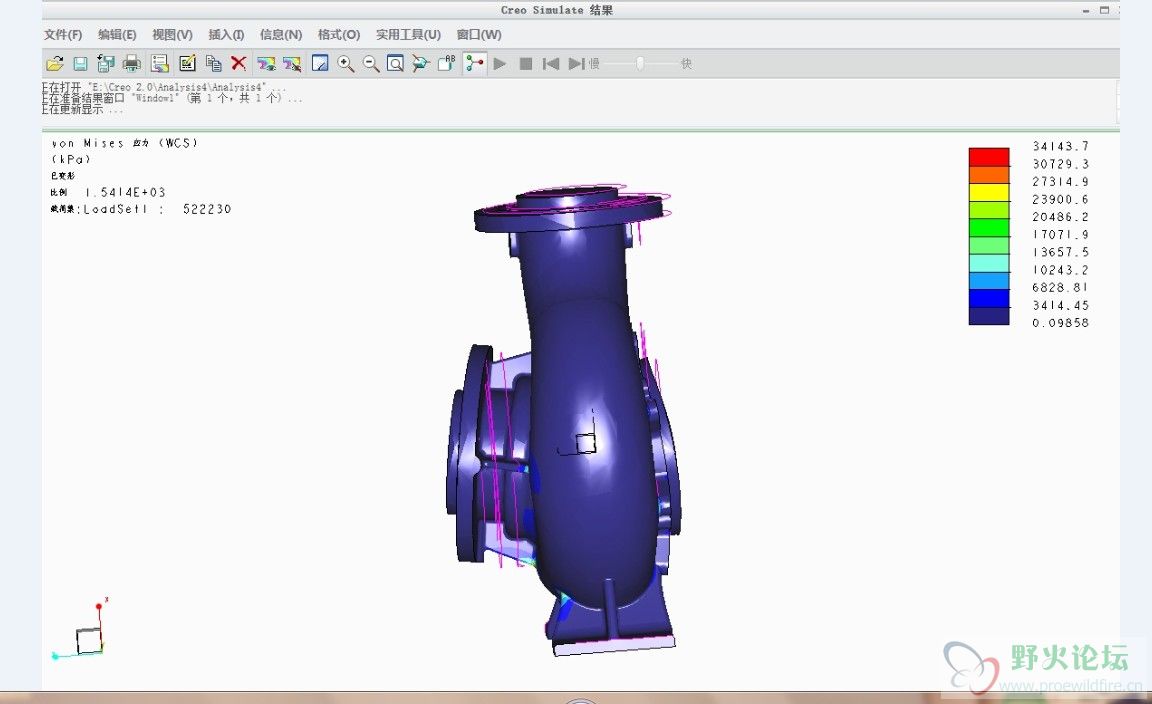Image resolution: width=1152 pixels, height=704 pixels.
Task: Click the orange legend color swatch
Action: (989, 175)
